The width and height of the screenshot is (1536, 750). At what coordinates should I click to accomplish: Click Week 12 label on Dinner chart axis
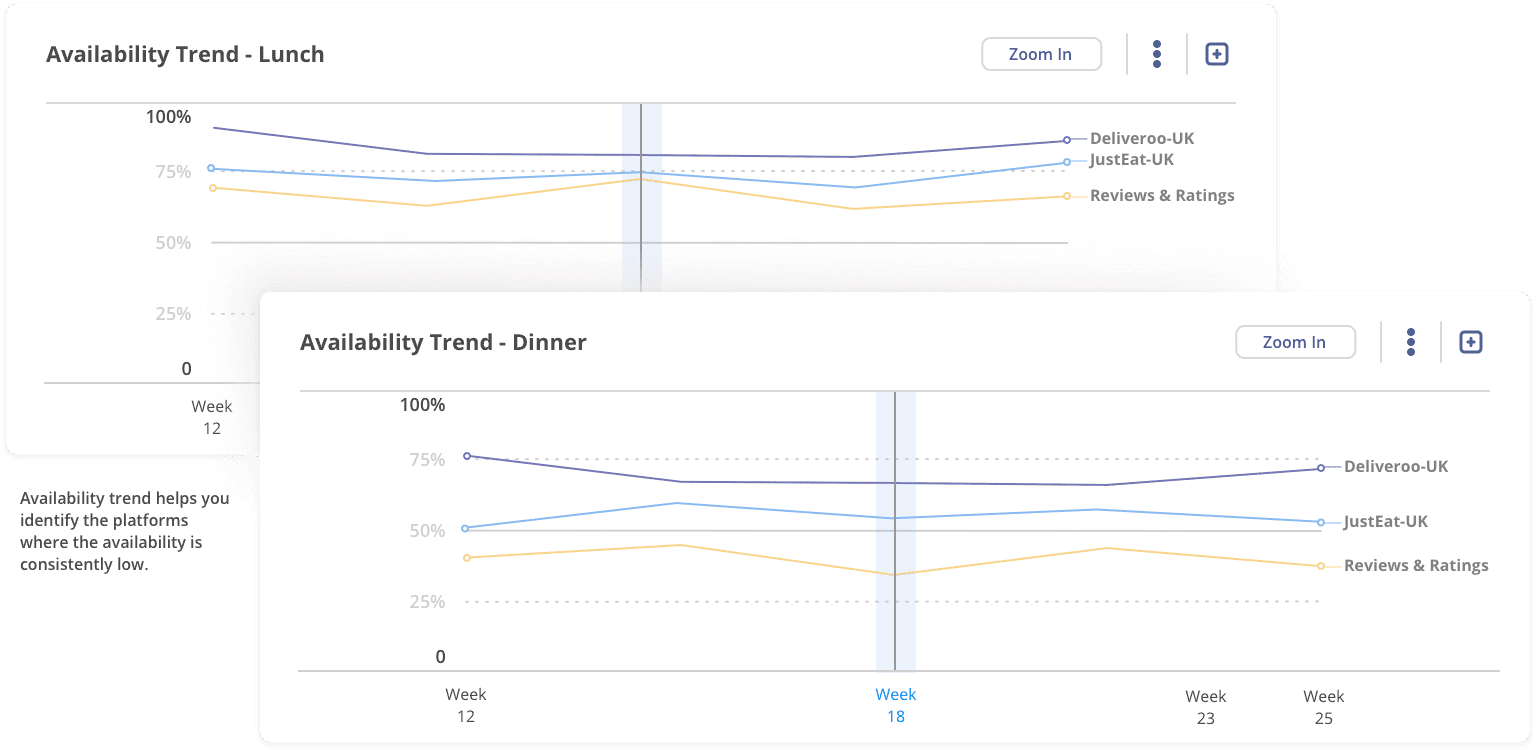click(466, 705)
